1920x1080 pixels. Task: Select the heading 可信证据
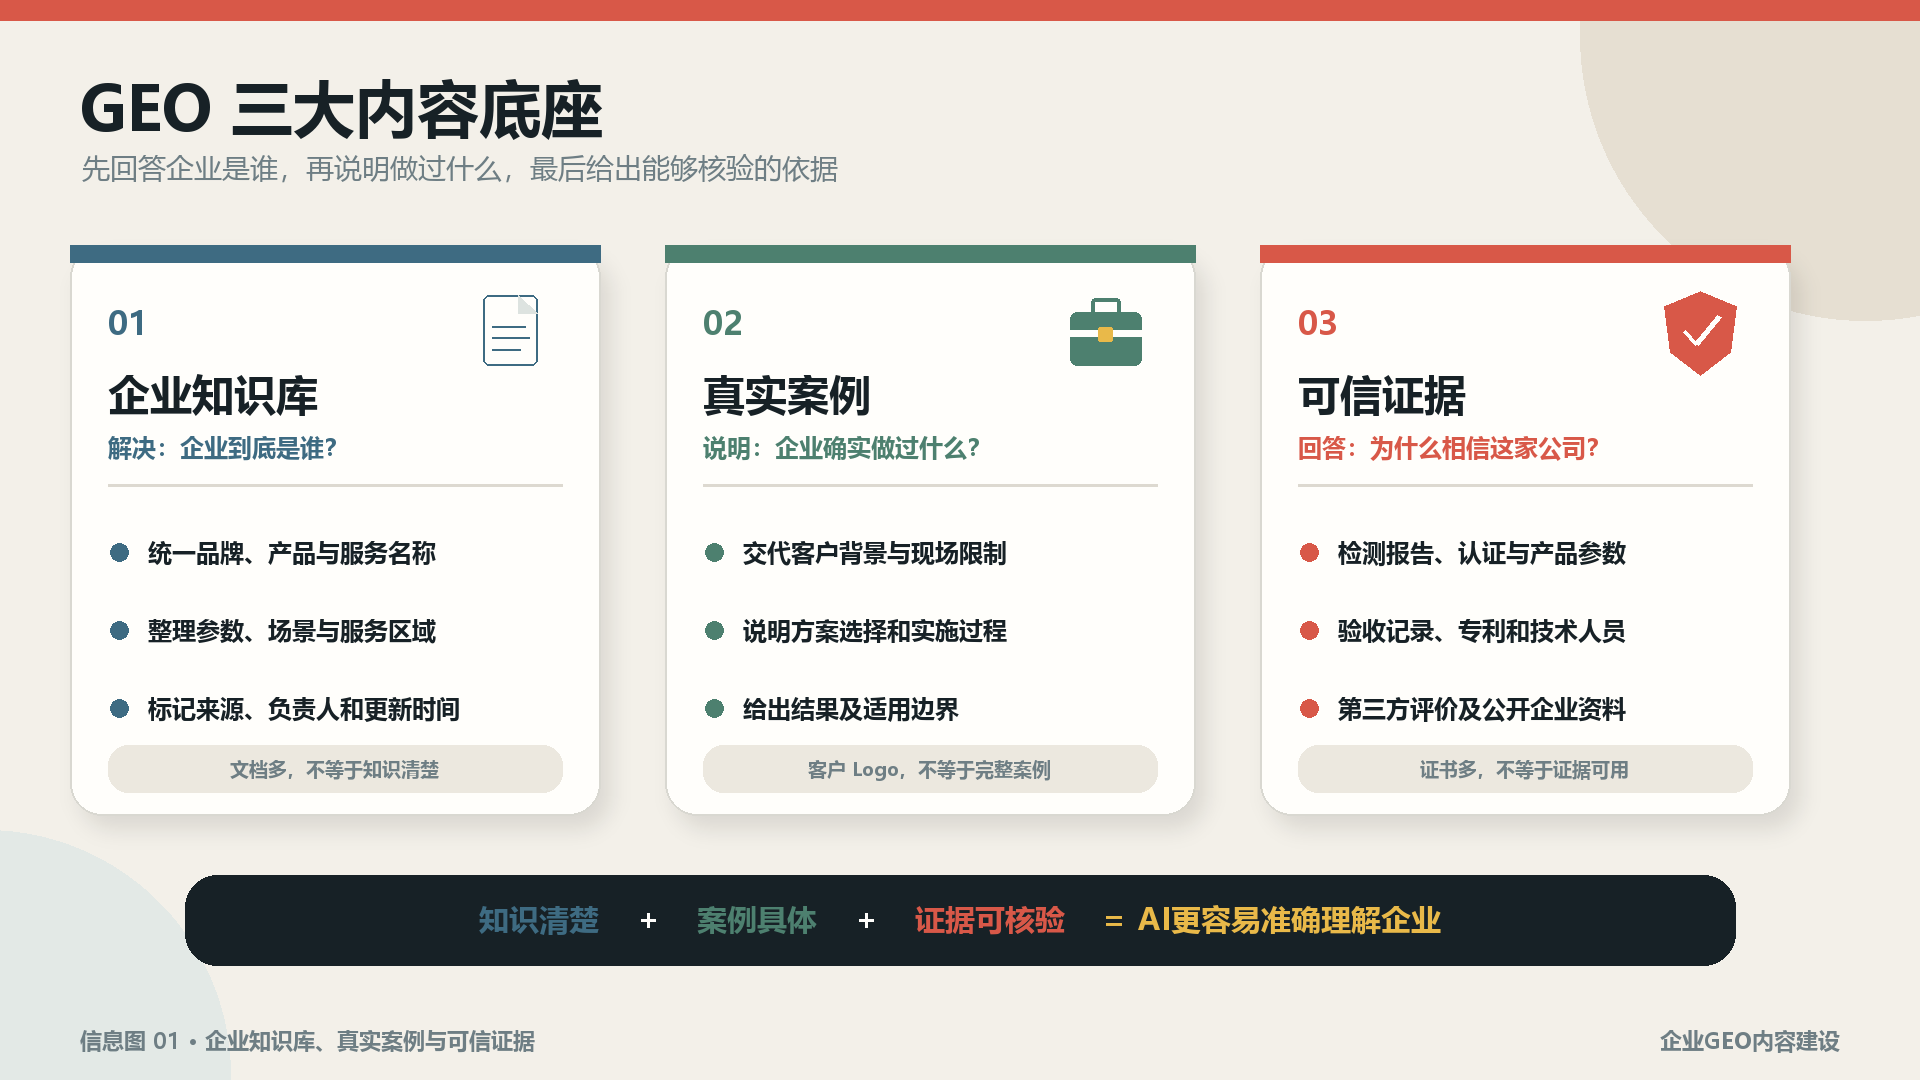point(1382,396)
